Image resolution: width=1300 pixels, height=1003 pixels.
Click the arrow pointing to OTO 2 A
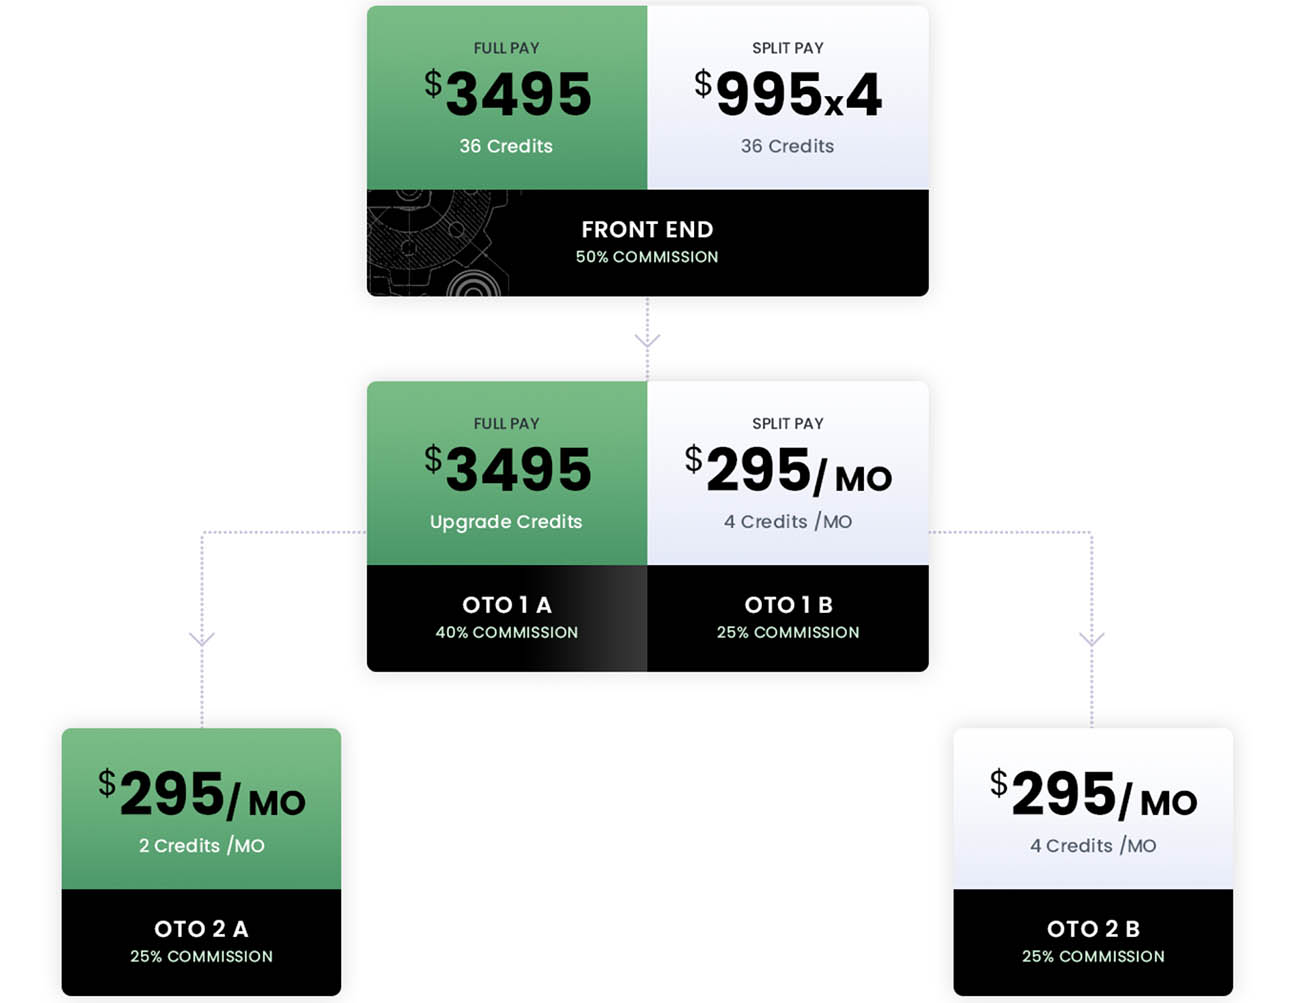[x=202, y=638]
